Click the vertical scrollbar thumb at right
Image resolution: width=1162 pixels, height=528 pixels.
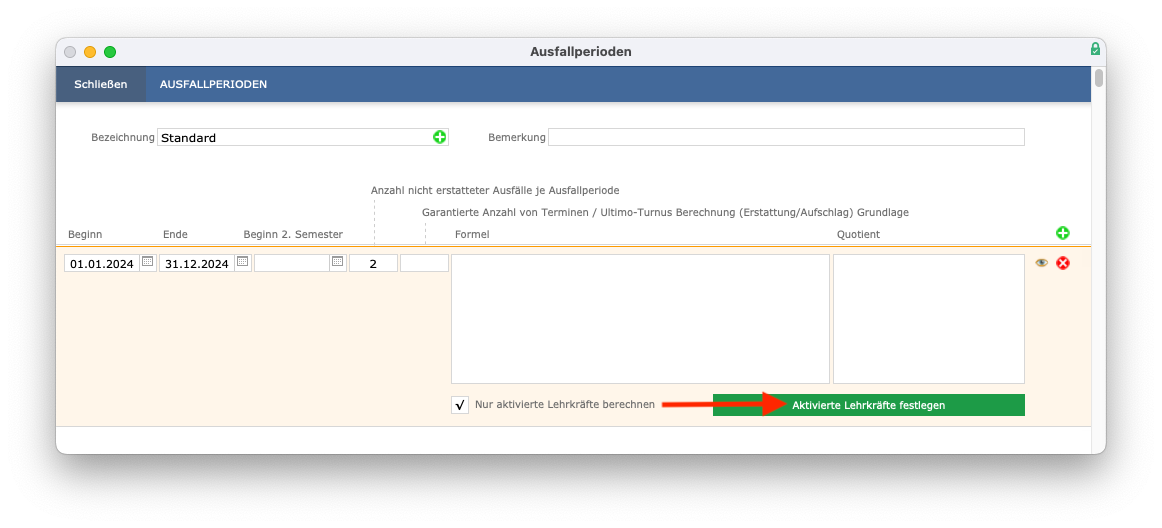[x=1099, y=78]
